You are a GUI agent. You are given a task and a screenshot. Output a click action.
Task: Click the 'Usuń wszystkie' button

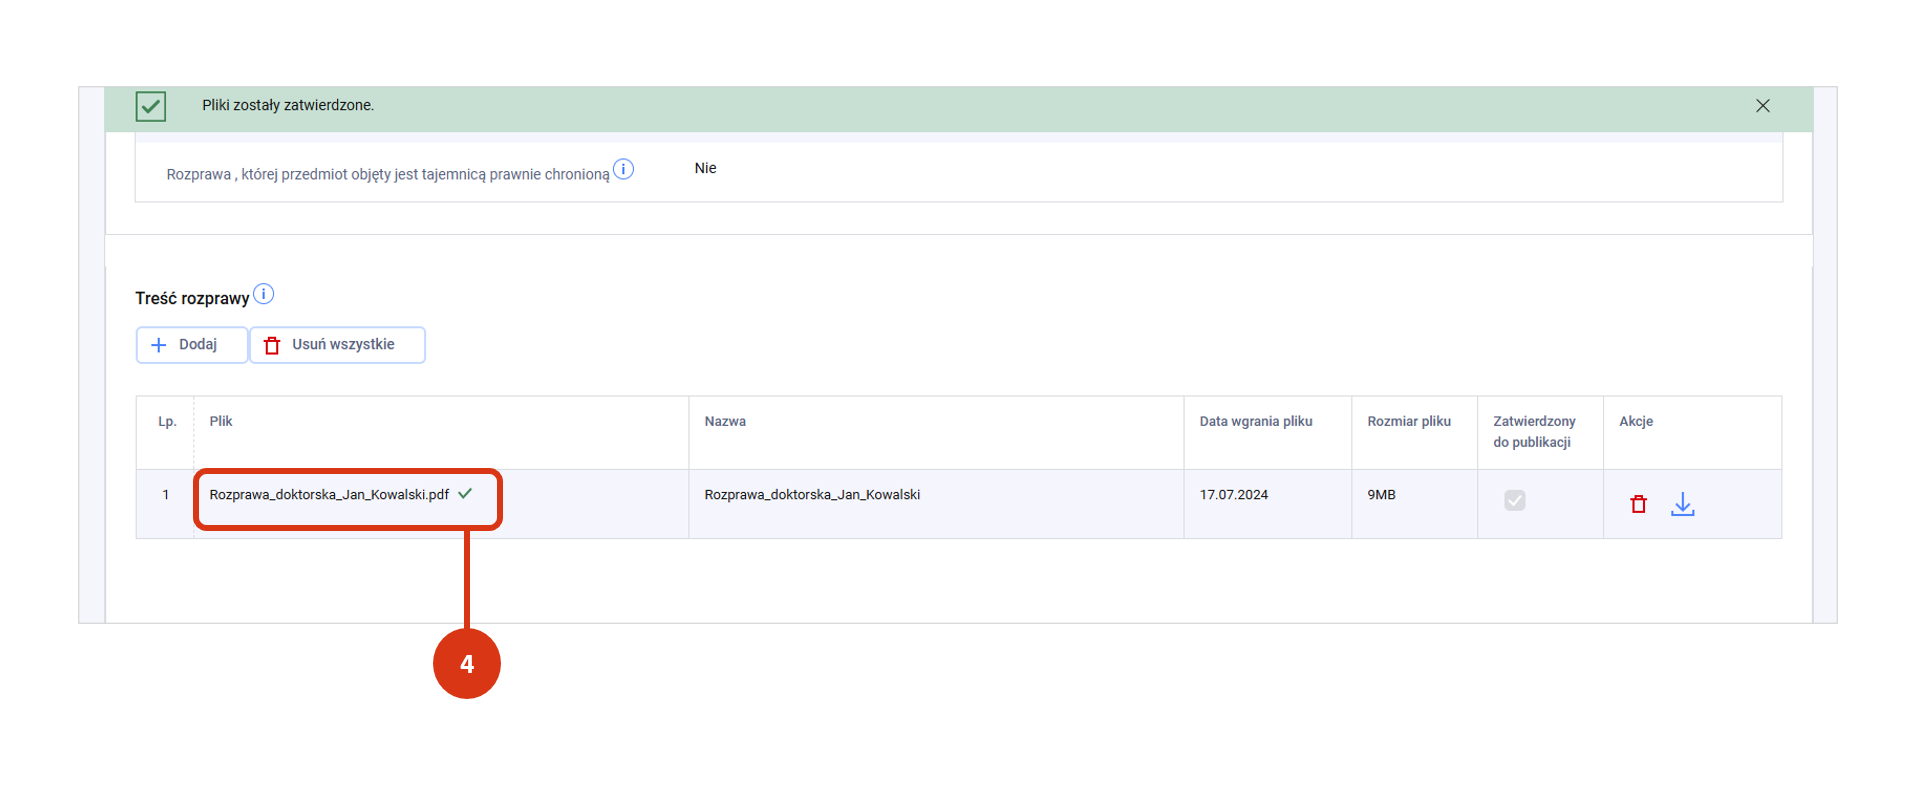(x=337, y=345)
